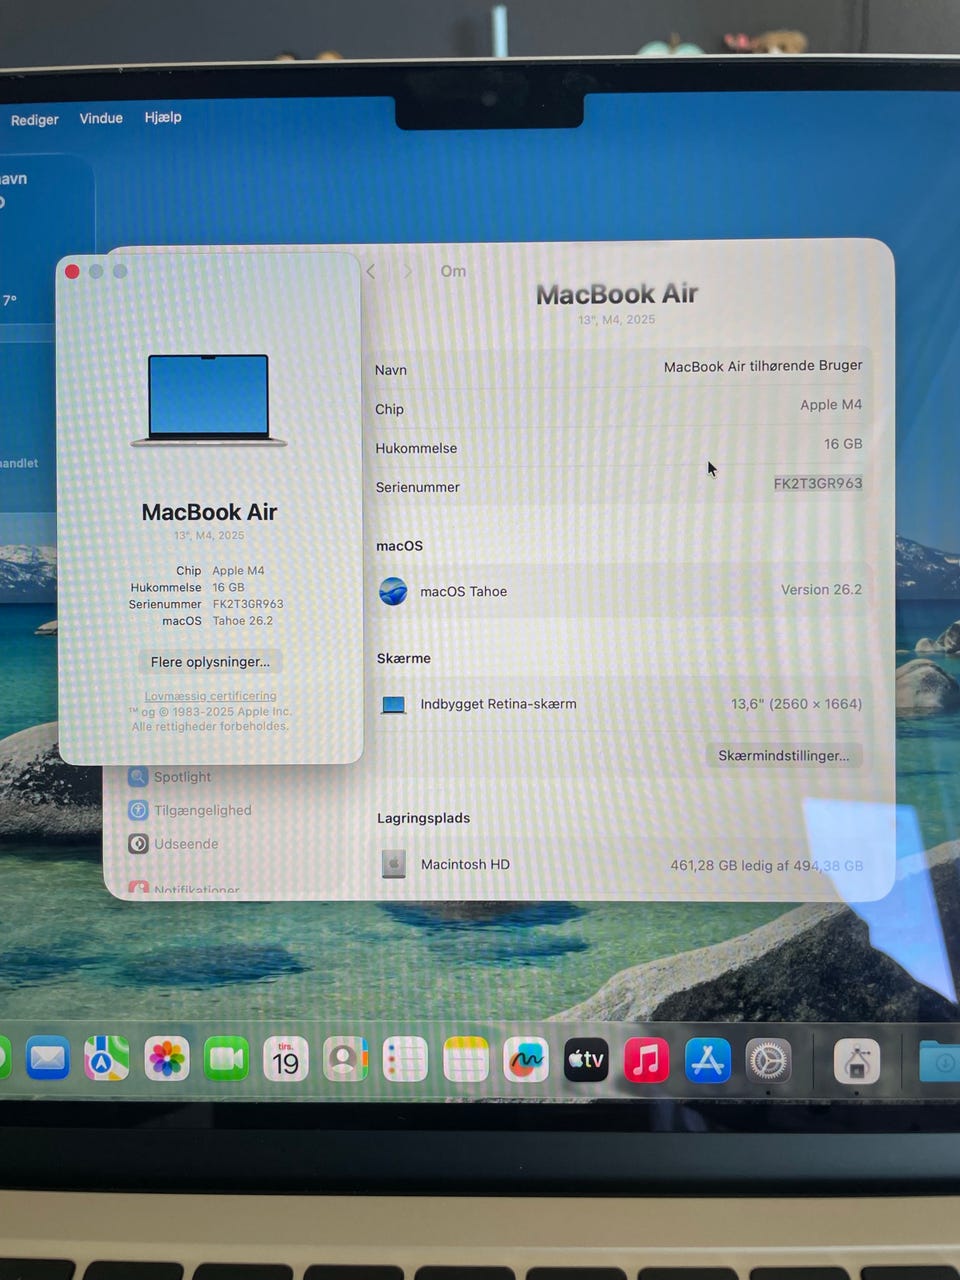Click the Chip row value Apple M4

pos(831,405)
